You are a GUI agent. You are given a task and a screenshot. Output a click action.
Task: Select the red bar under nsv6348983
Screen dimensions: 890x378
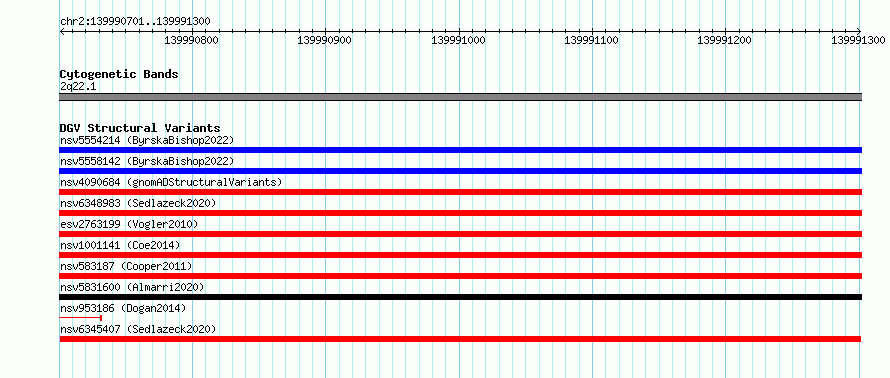(x=460, y=213)
